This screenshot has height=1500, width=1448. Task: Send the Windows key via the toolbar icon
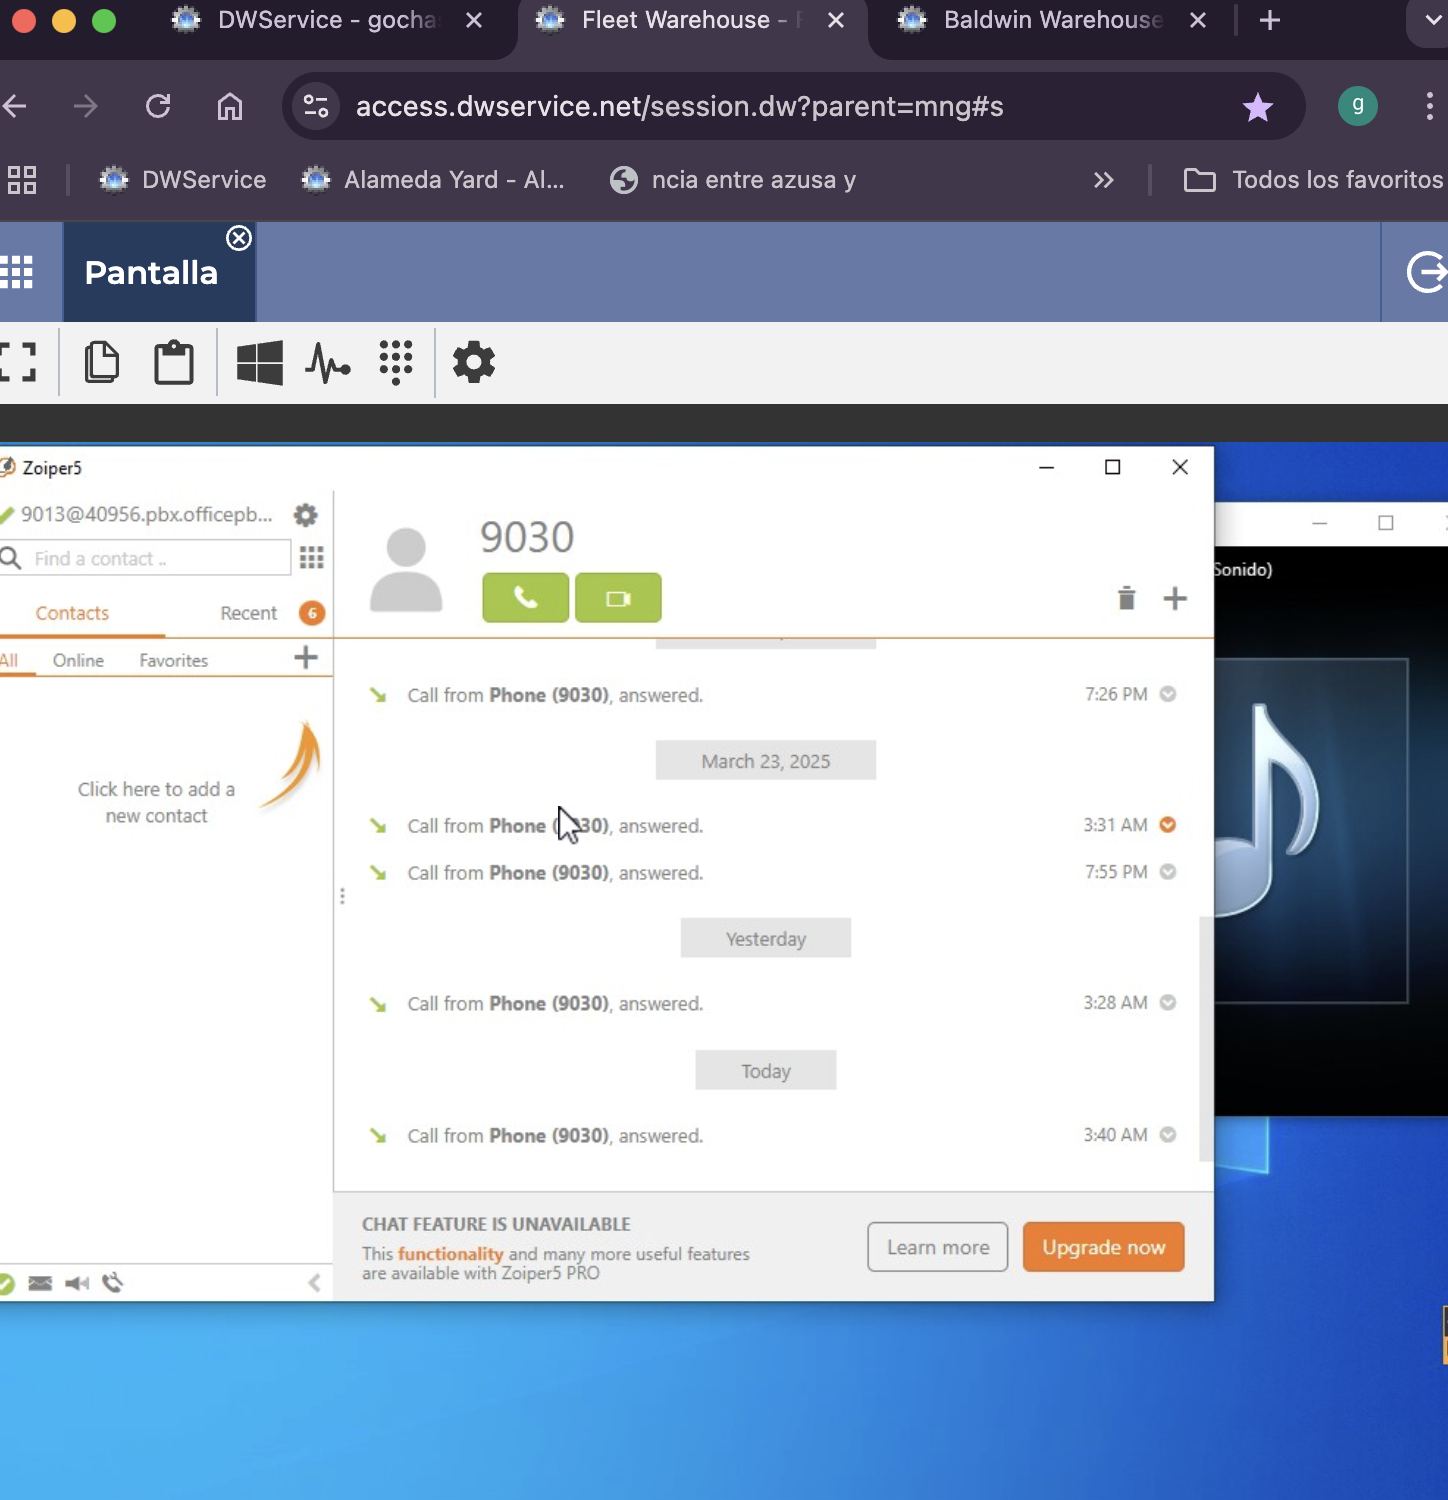[x=259, y=362]
